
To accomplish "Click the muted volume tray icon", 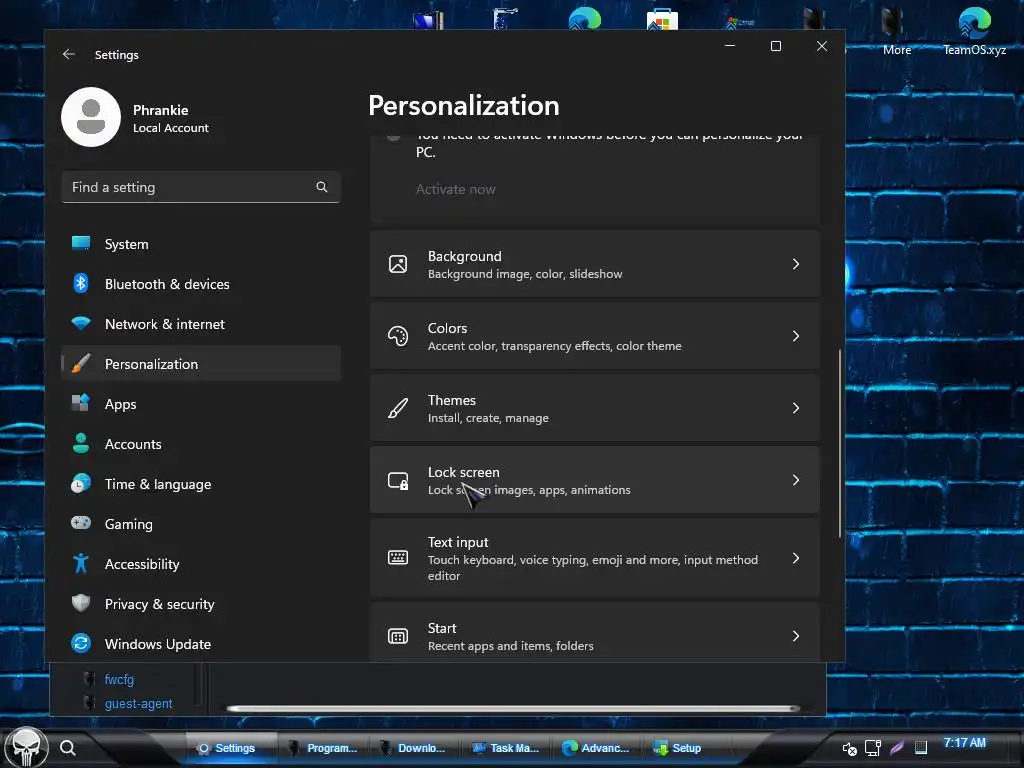I will point(849,748).
